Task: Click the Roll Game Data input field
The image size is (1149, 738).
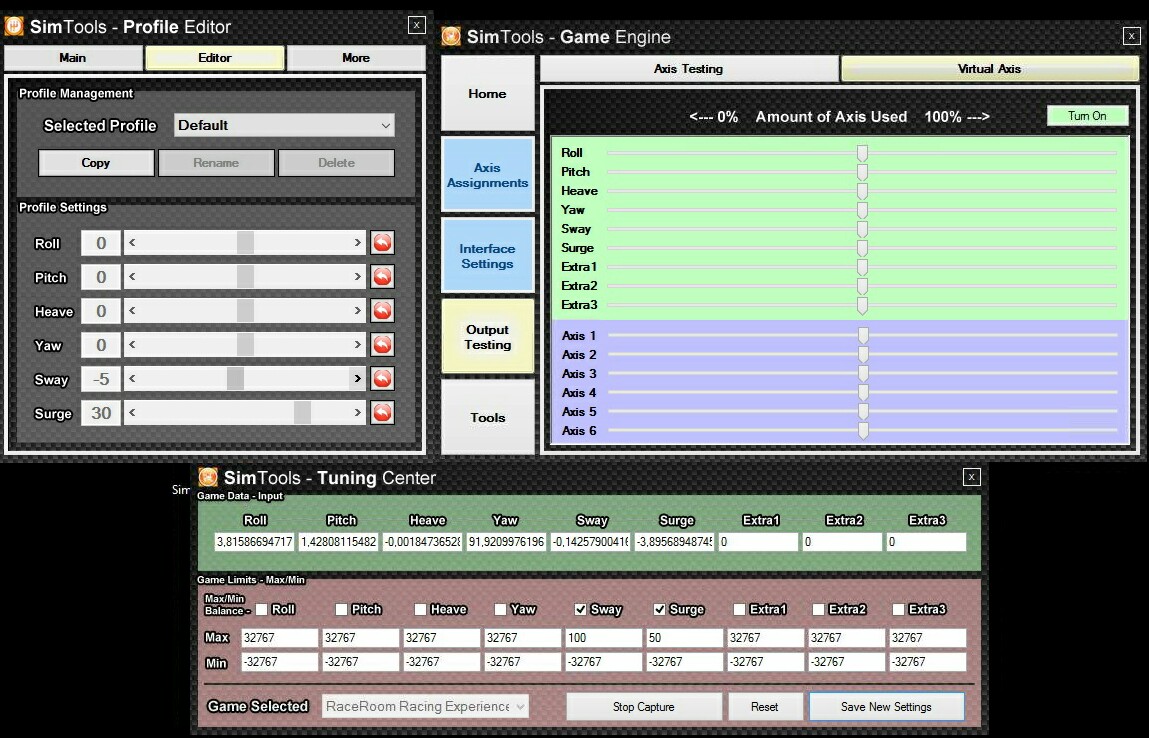Action: pos(254,542)
